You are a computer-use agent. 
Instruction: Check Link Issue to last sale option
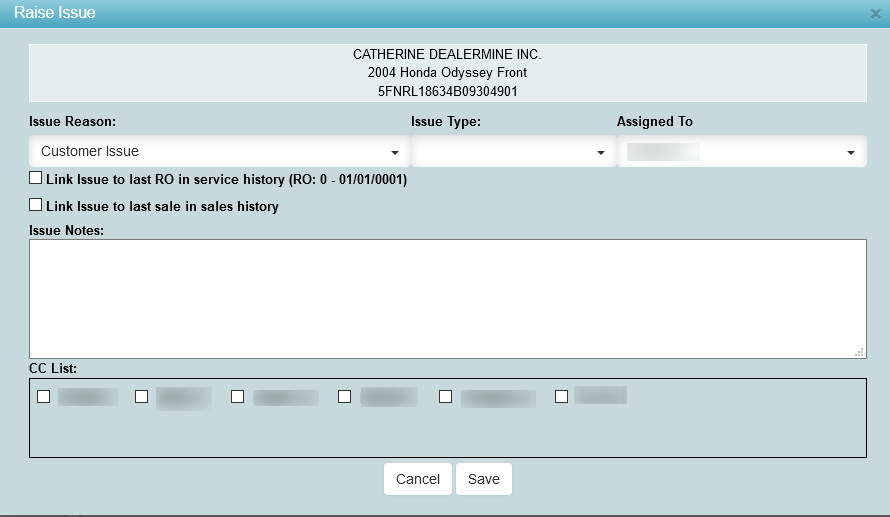[36, 205]
